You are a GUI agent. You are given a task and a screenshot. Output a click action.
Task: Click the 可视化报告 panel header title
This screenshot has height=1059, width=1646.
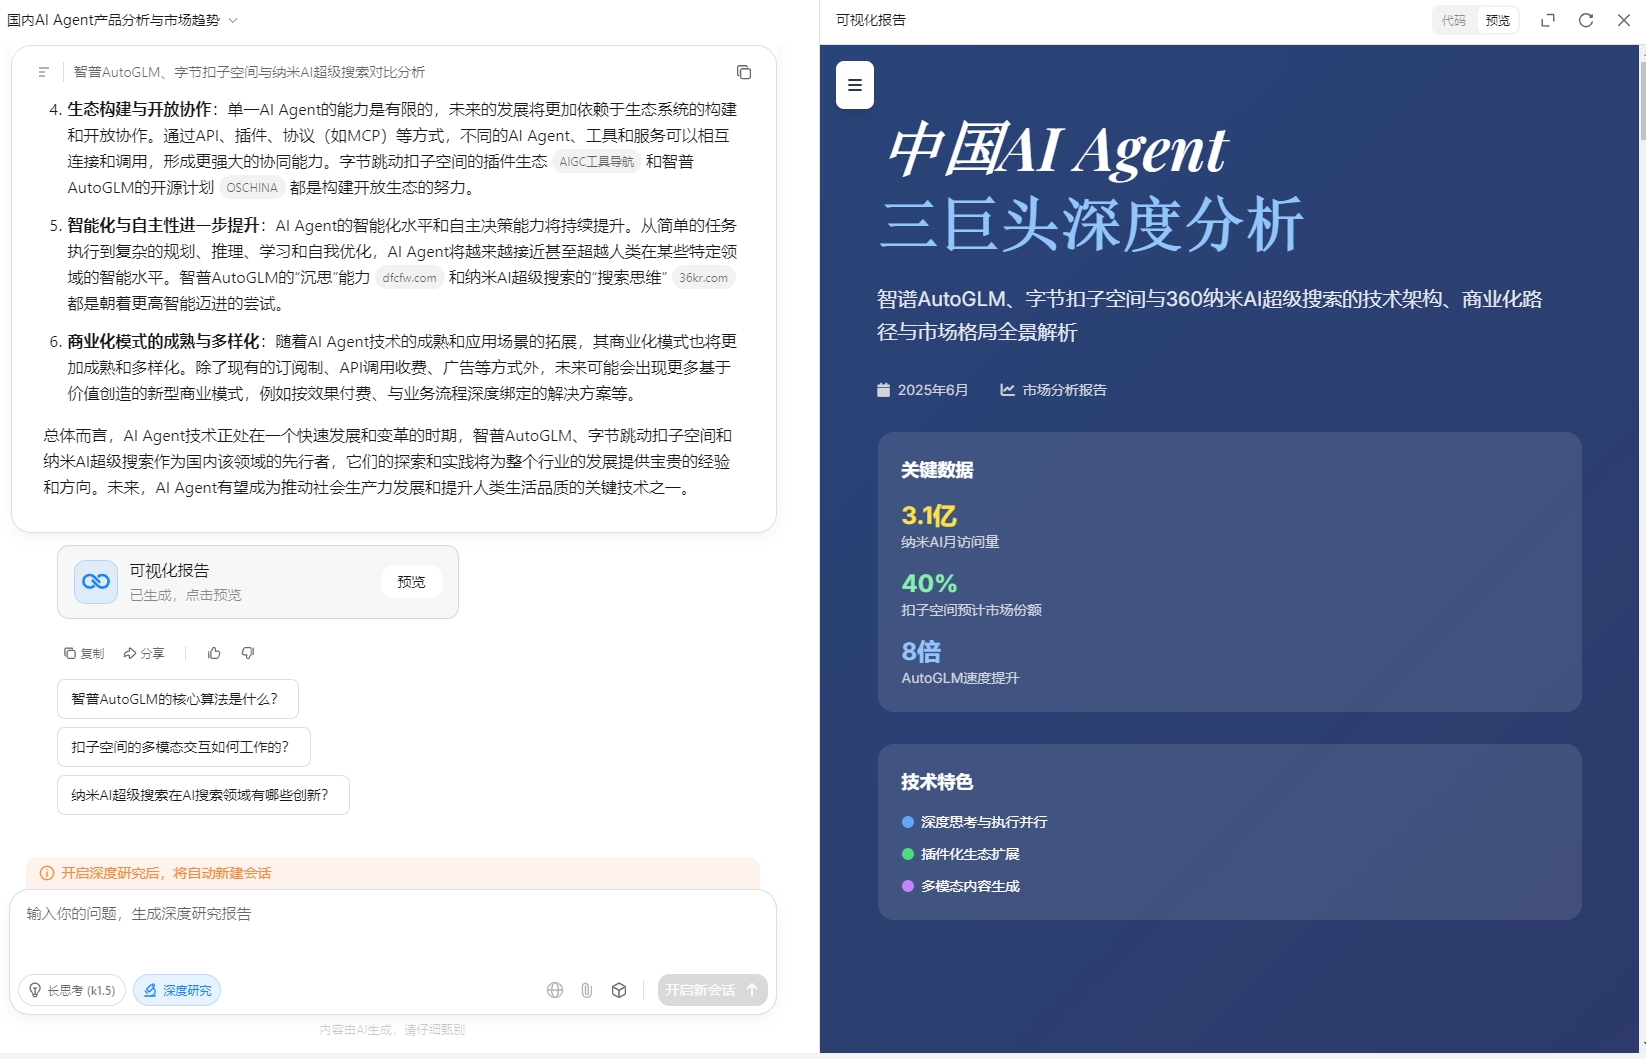point(871,20)
